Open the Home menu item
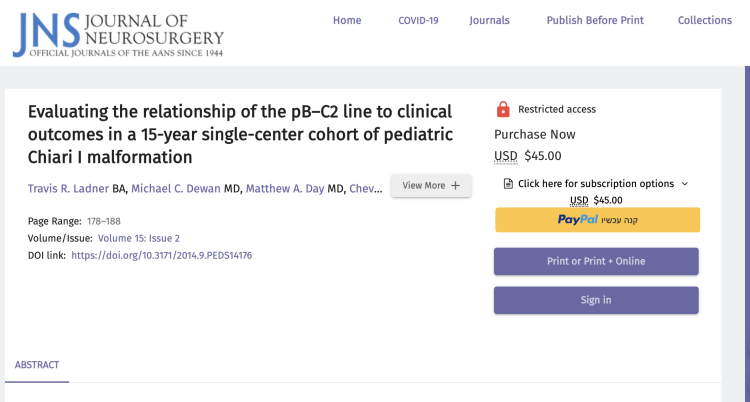The width and height of the screenshot is (750, 402). click(x=347, y=20)
